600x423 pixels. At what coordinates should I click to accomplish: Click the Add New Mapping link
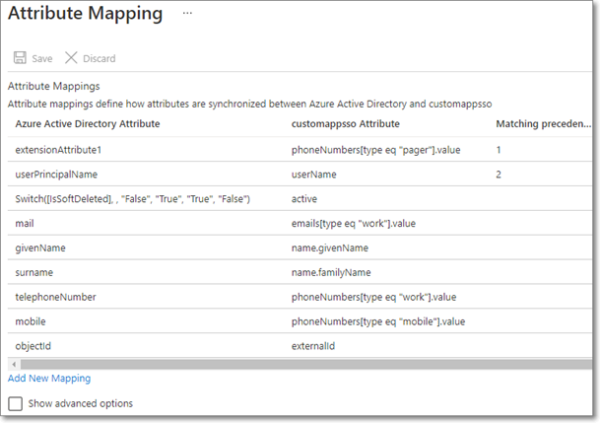(49, 378)
